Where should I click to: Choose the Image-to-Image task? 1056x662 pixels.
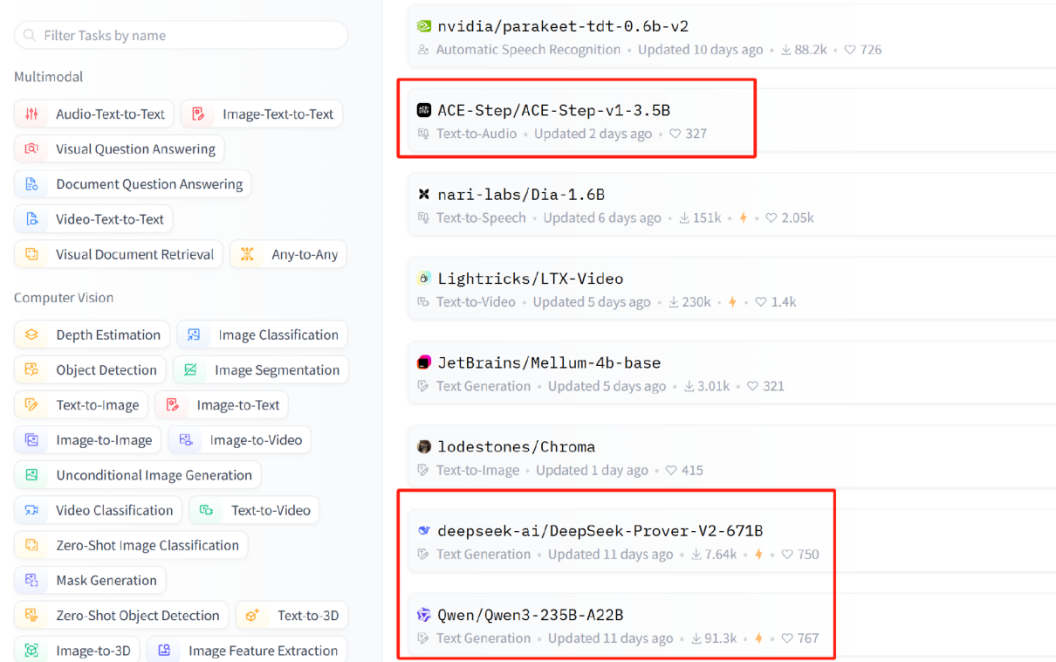click(88, 440)
